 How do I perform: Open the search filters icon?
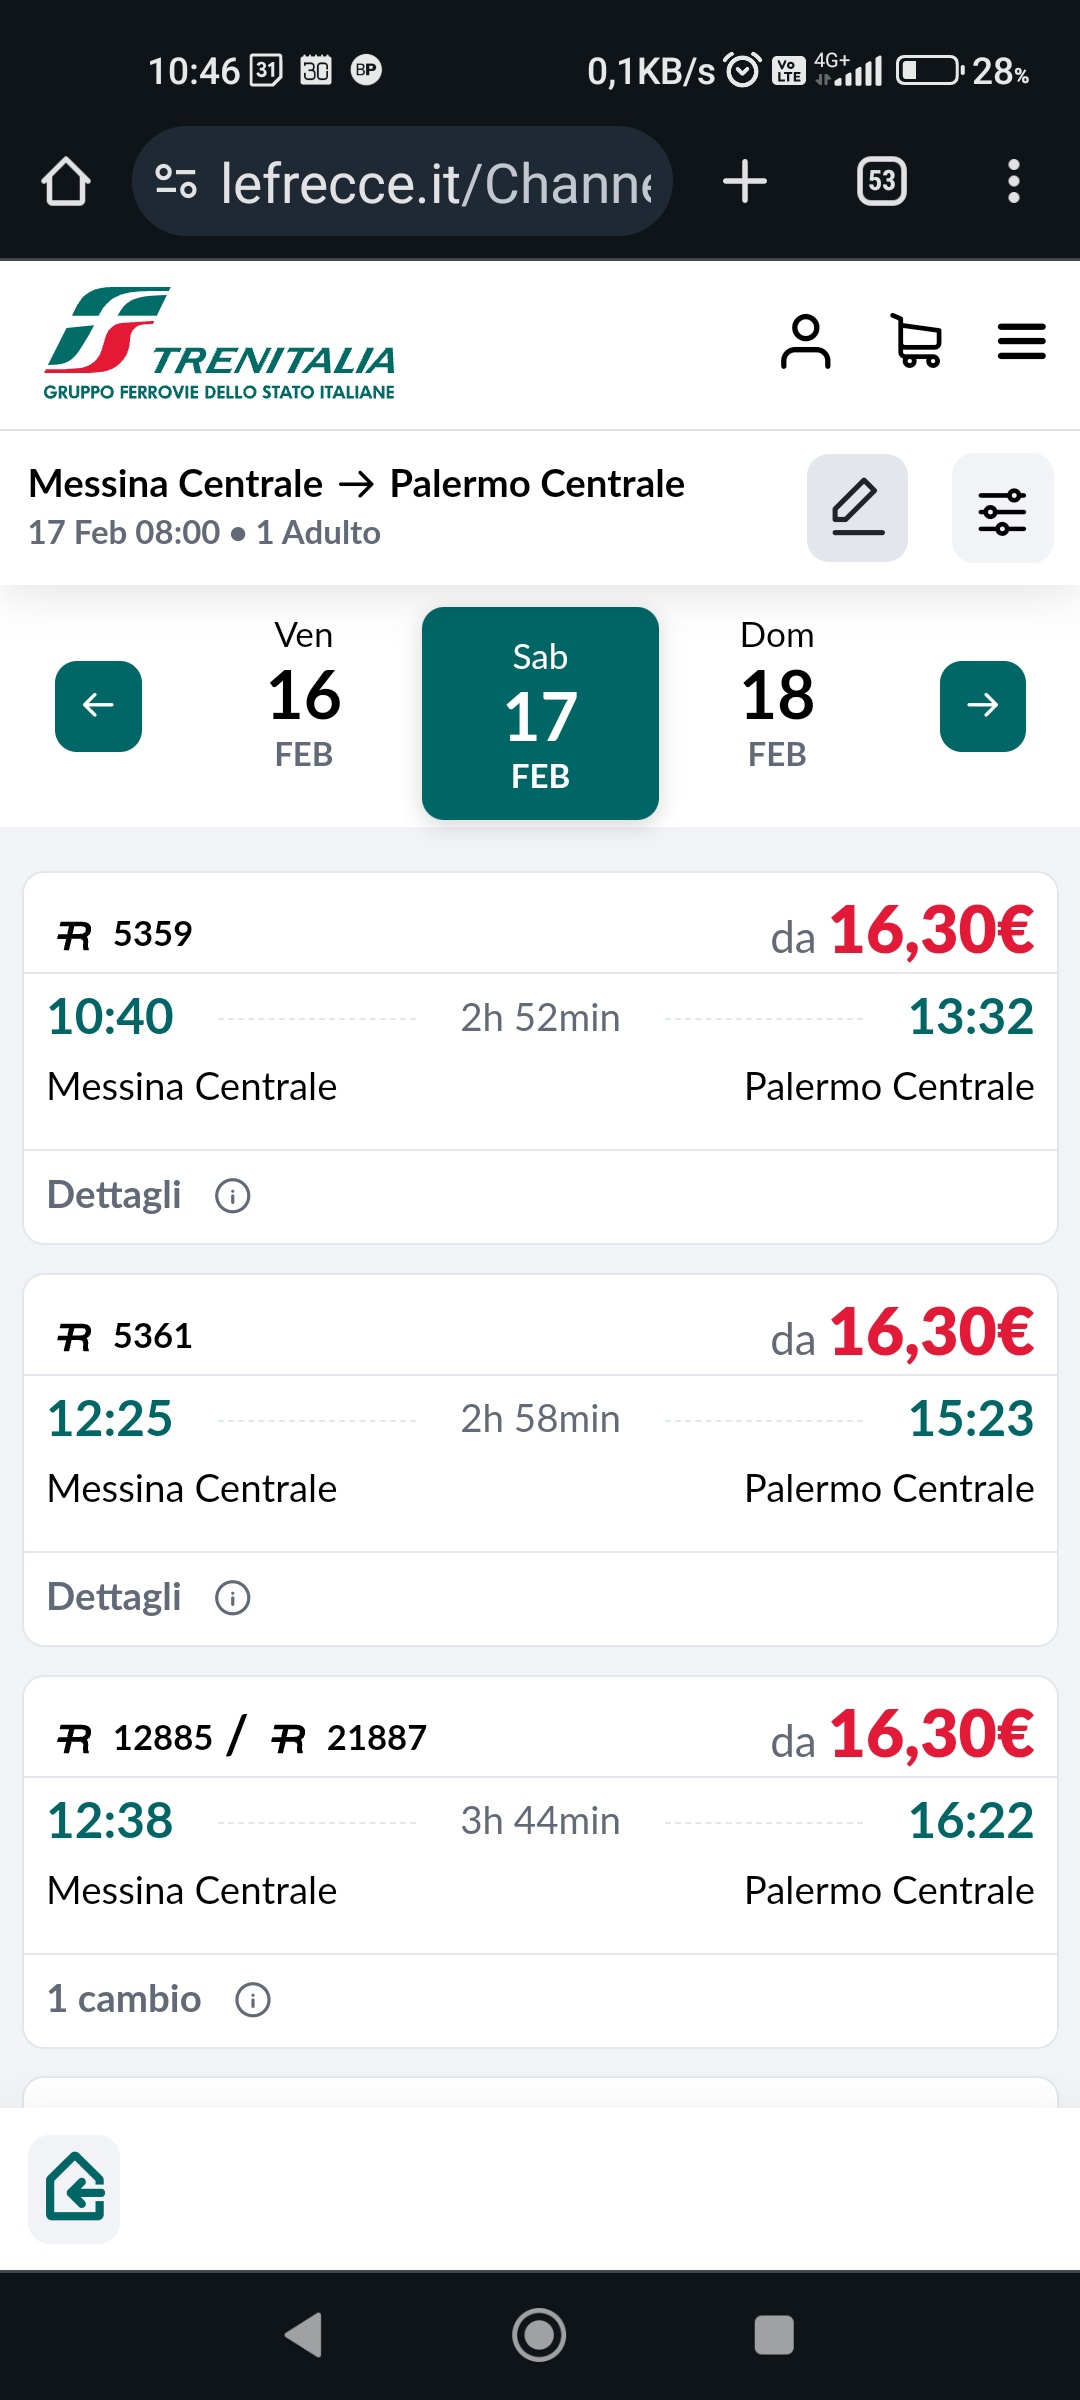pos(1002,508)
